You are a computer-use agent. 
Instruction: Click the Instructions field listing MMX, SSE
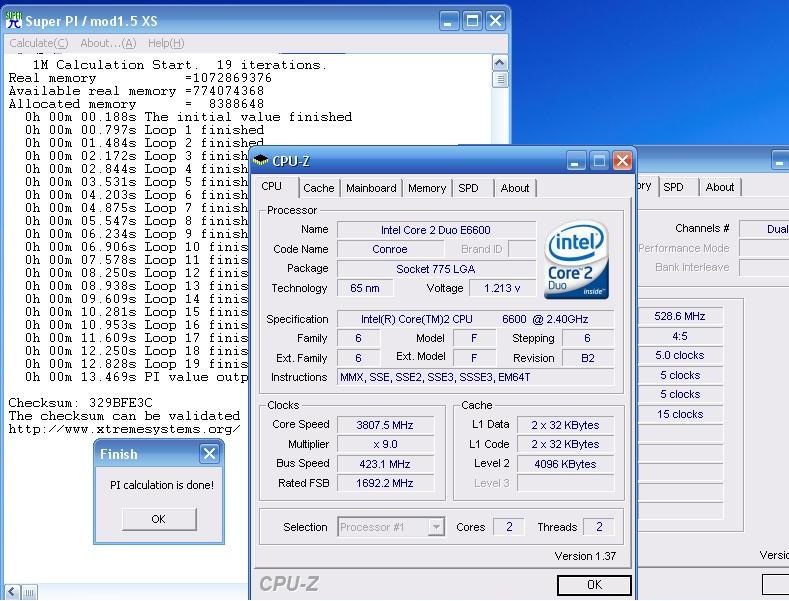coord(475,377)
